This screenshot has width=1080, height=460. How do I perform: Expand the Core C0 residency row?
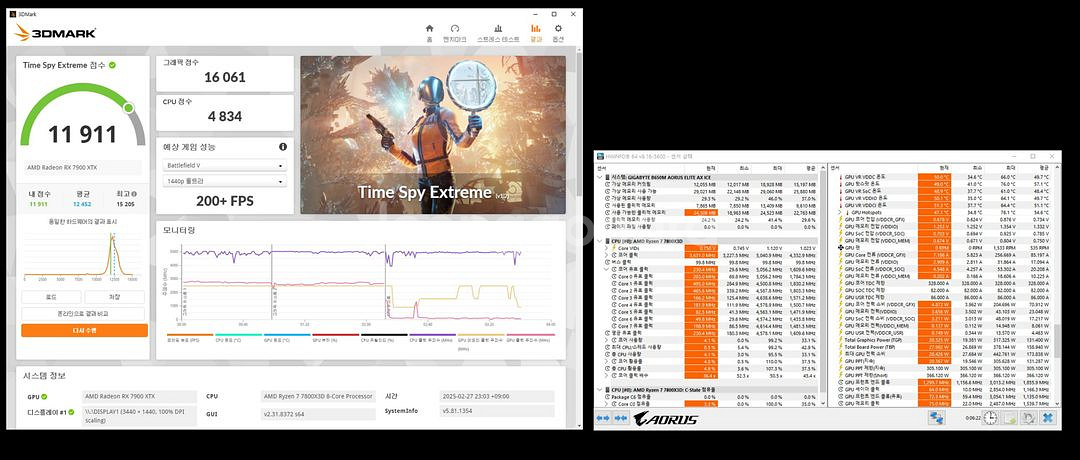(x=606, y=404)
